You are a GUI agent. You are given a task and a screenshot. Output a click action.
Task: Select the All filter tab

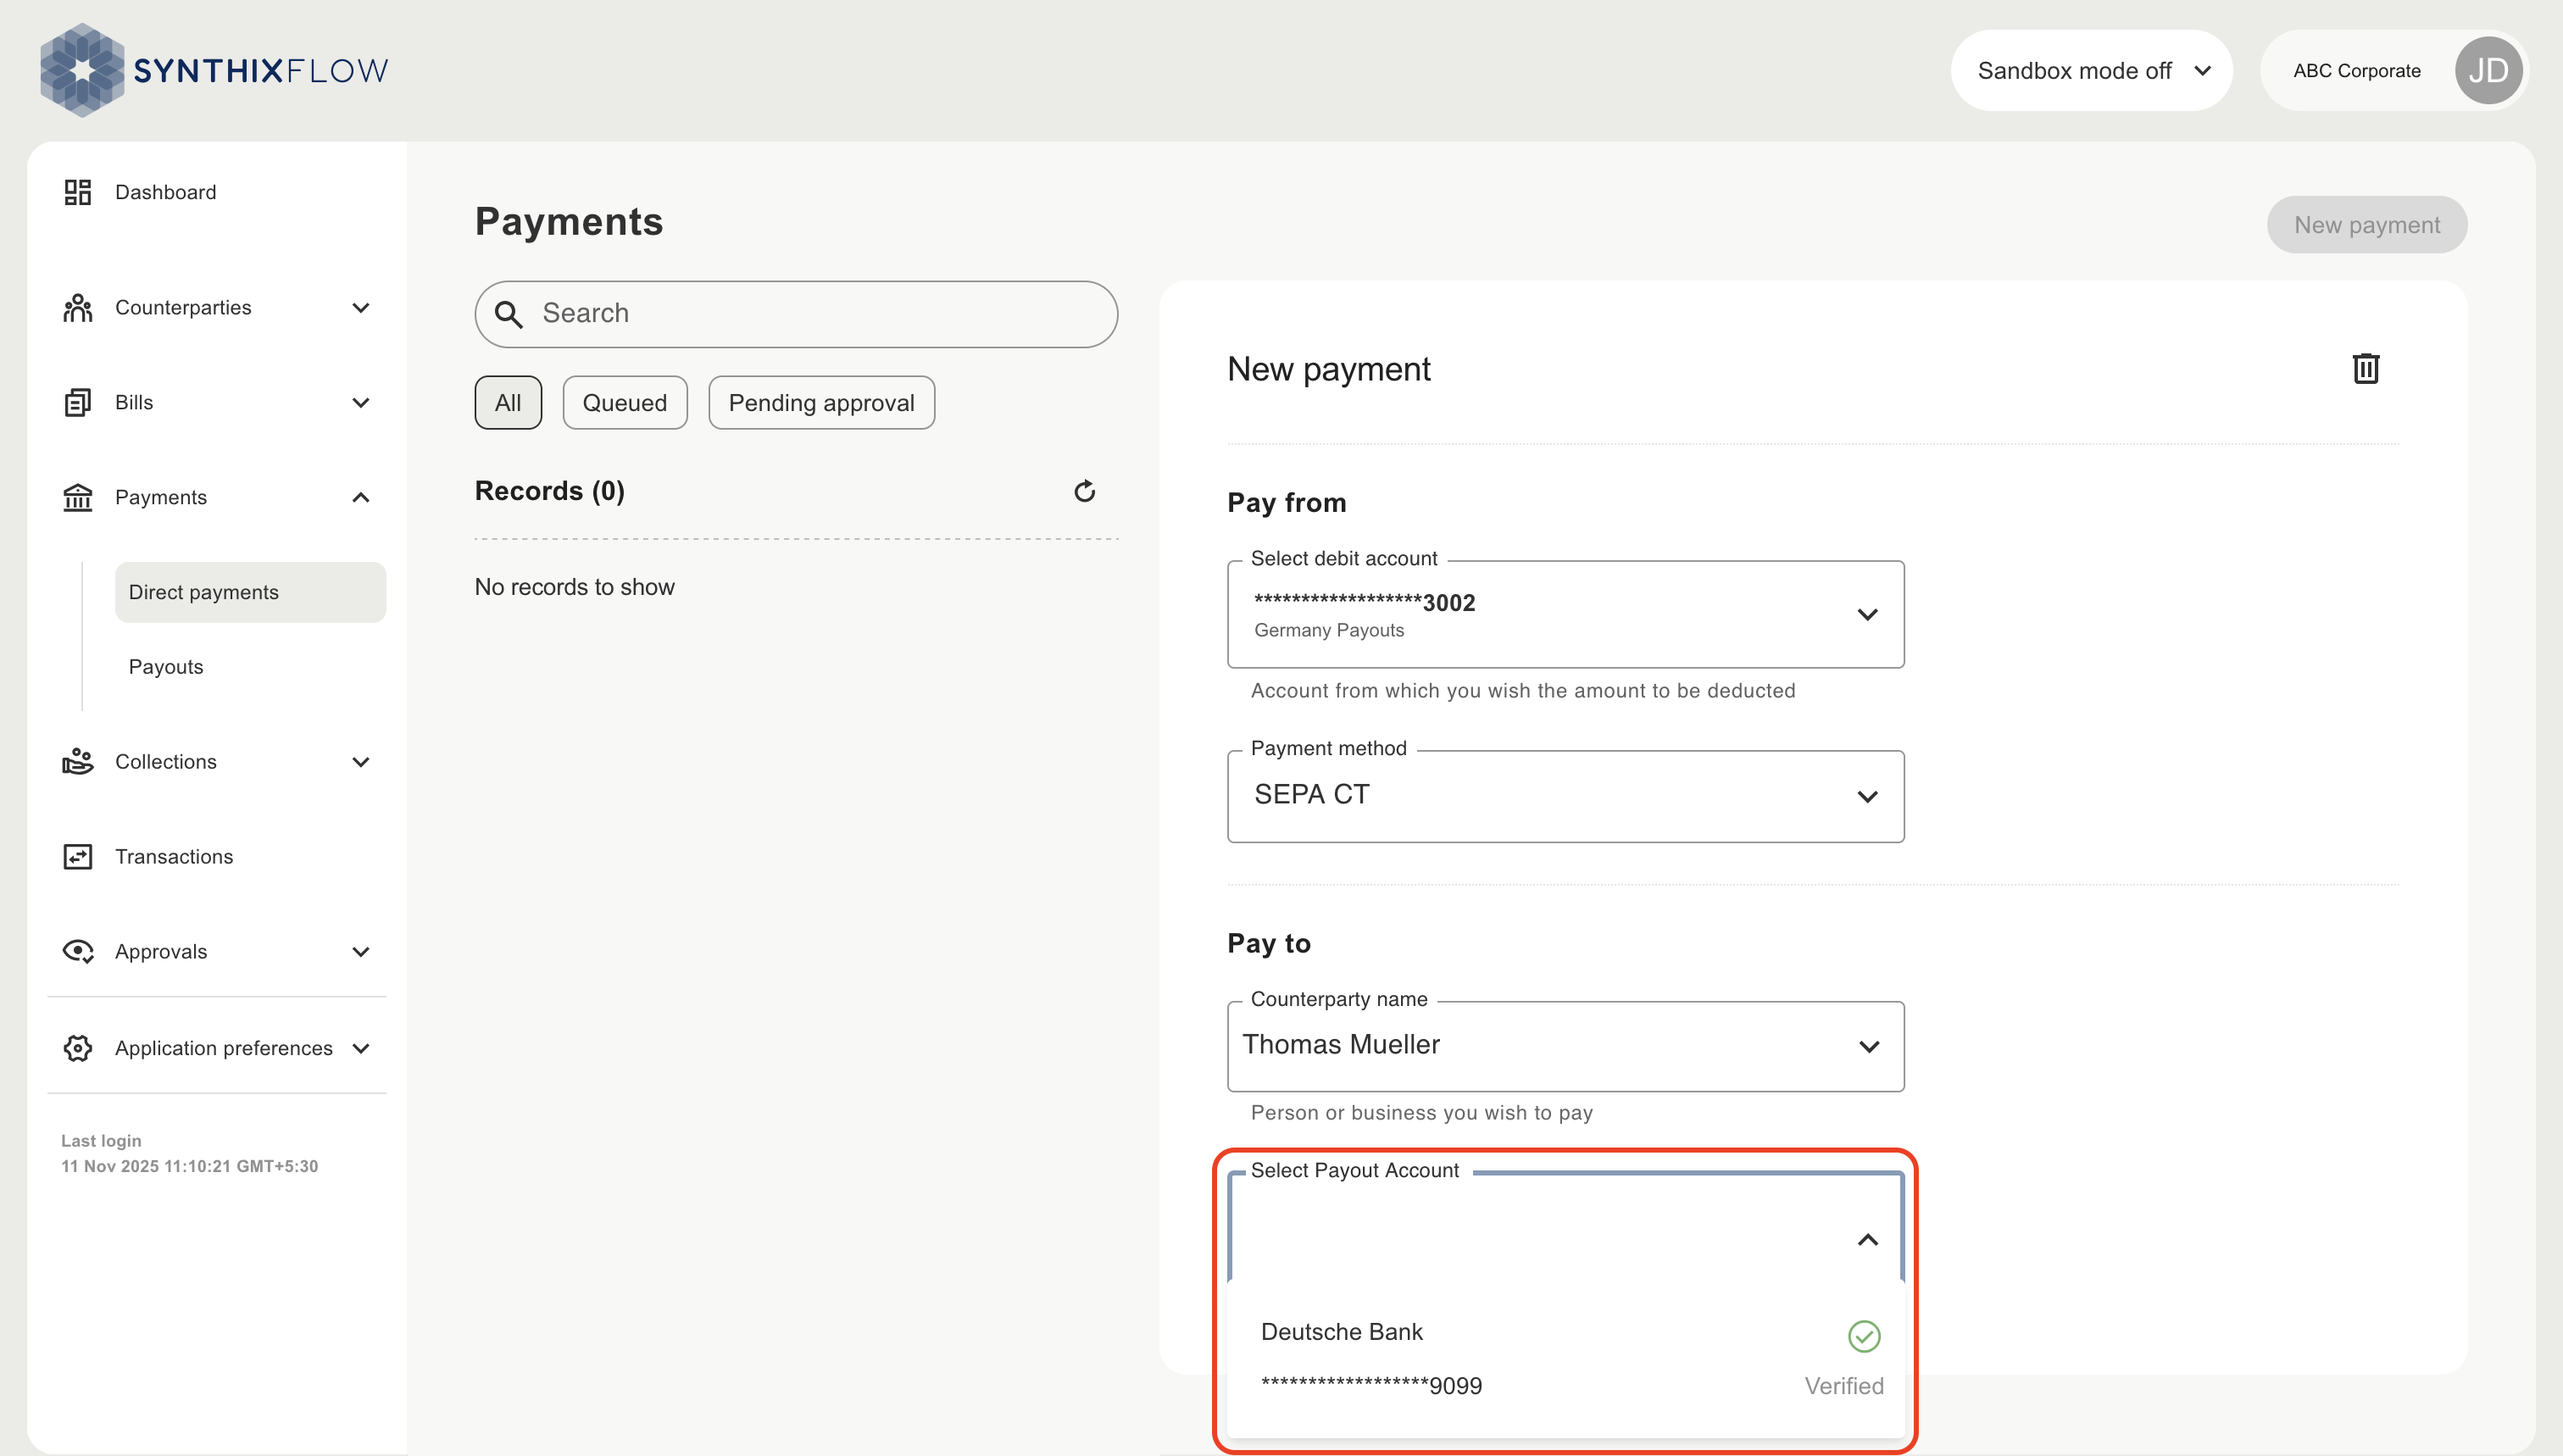click(x=508, y=402)
